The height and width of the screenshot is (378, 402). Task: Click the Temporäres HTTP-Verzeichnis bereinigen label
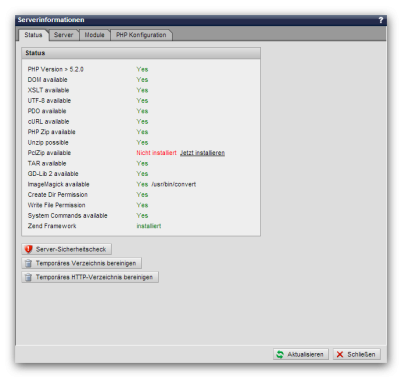[94, 277]
